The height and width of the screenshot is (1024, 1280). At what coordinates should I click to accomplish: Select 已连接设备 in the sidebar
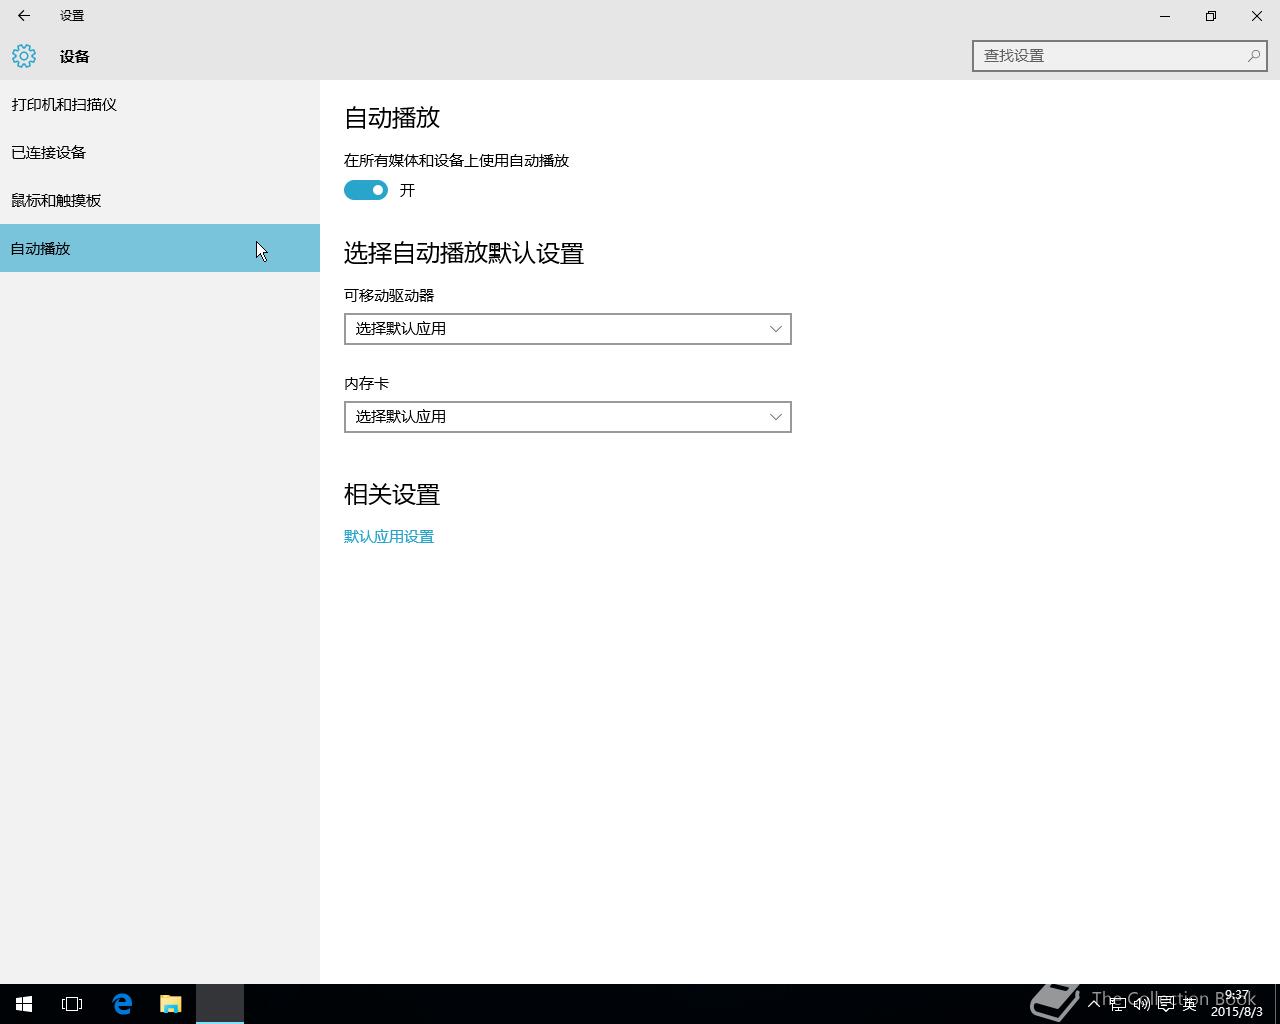click(160, 152)
